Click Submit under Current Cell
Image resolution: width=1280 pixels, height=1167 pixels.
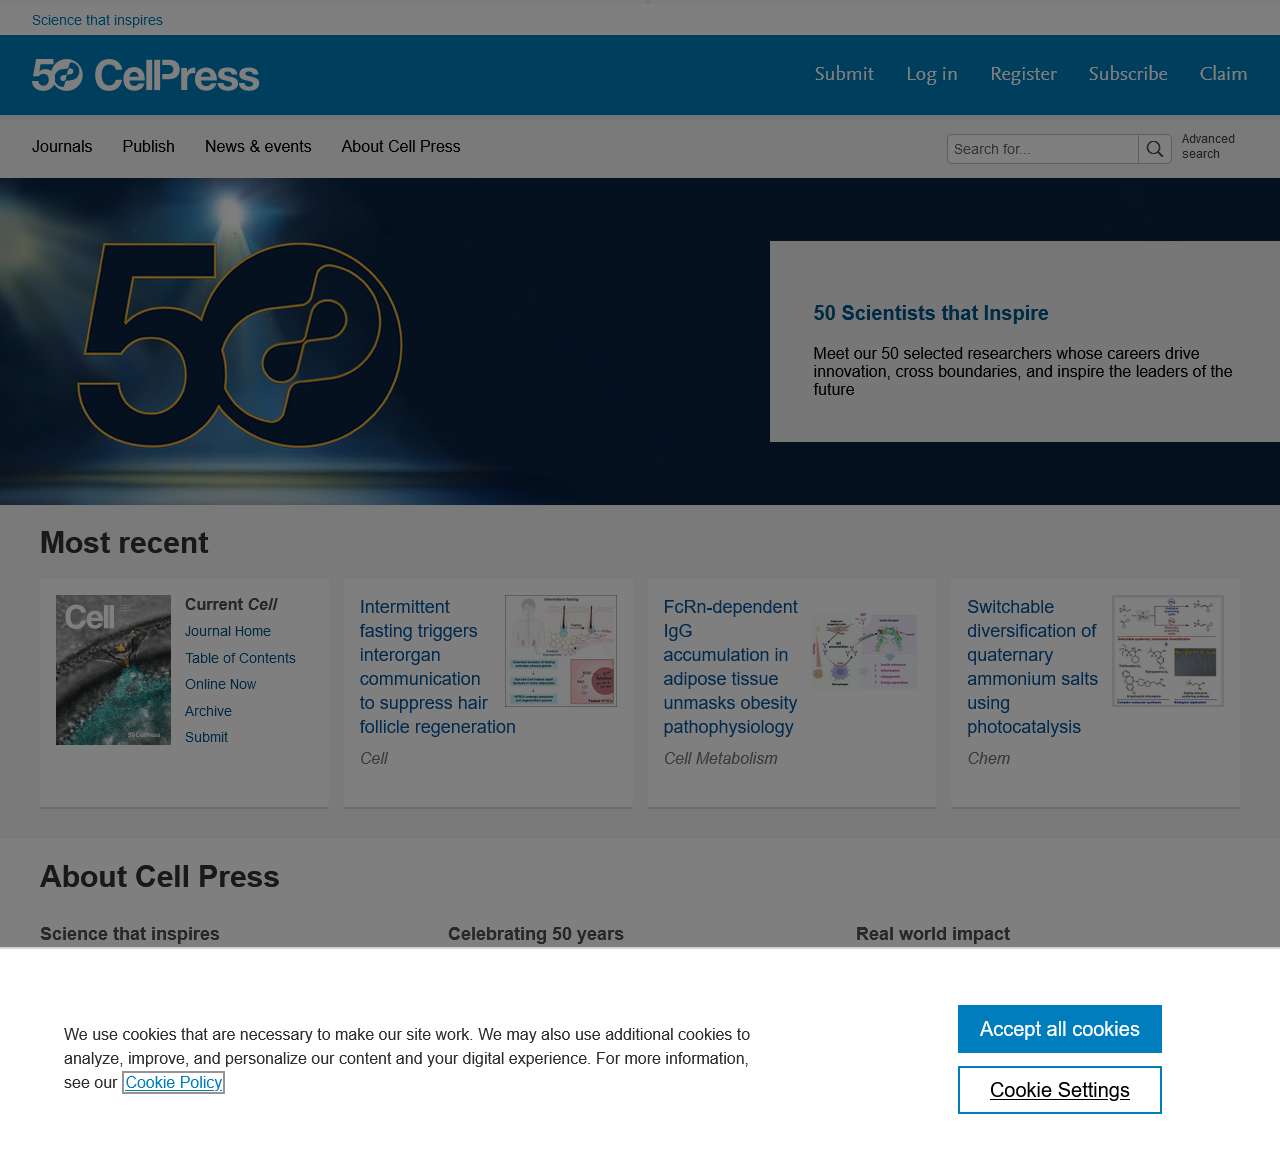tap(206, 737)
